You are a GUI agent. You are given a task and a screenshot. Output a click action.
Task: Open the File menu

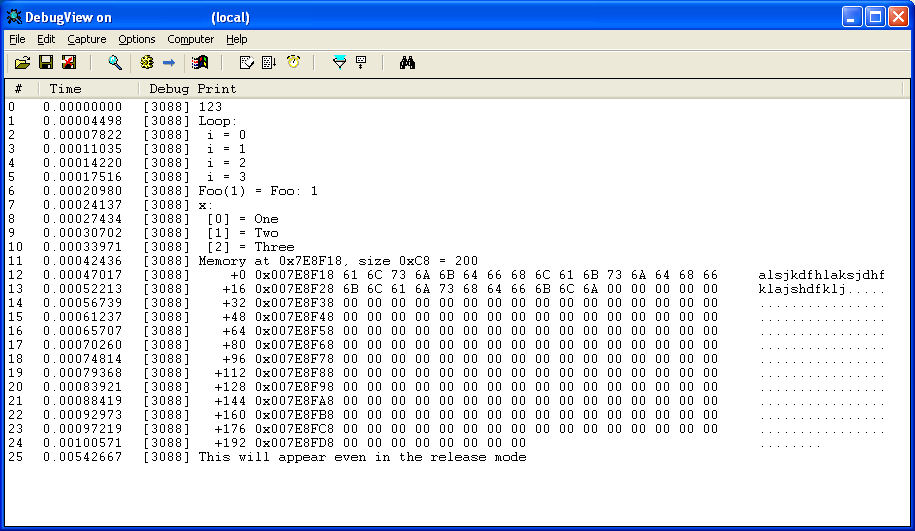[x=17, y=39]
